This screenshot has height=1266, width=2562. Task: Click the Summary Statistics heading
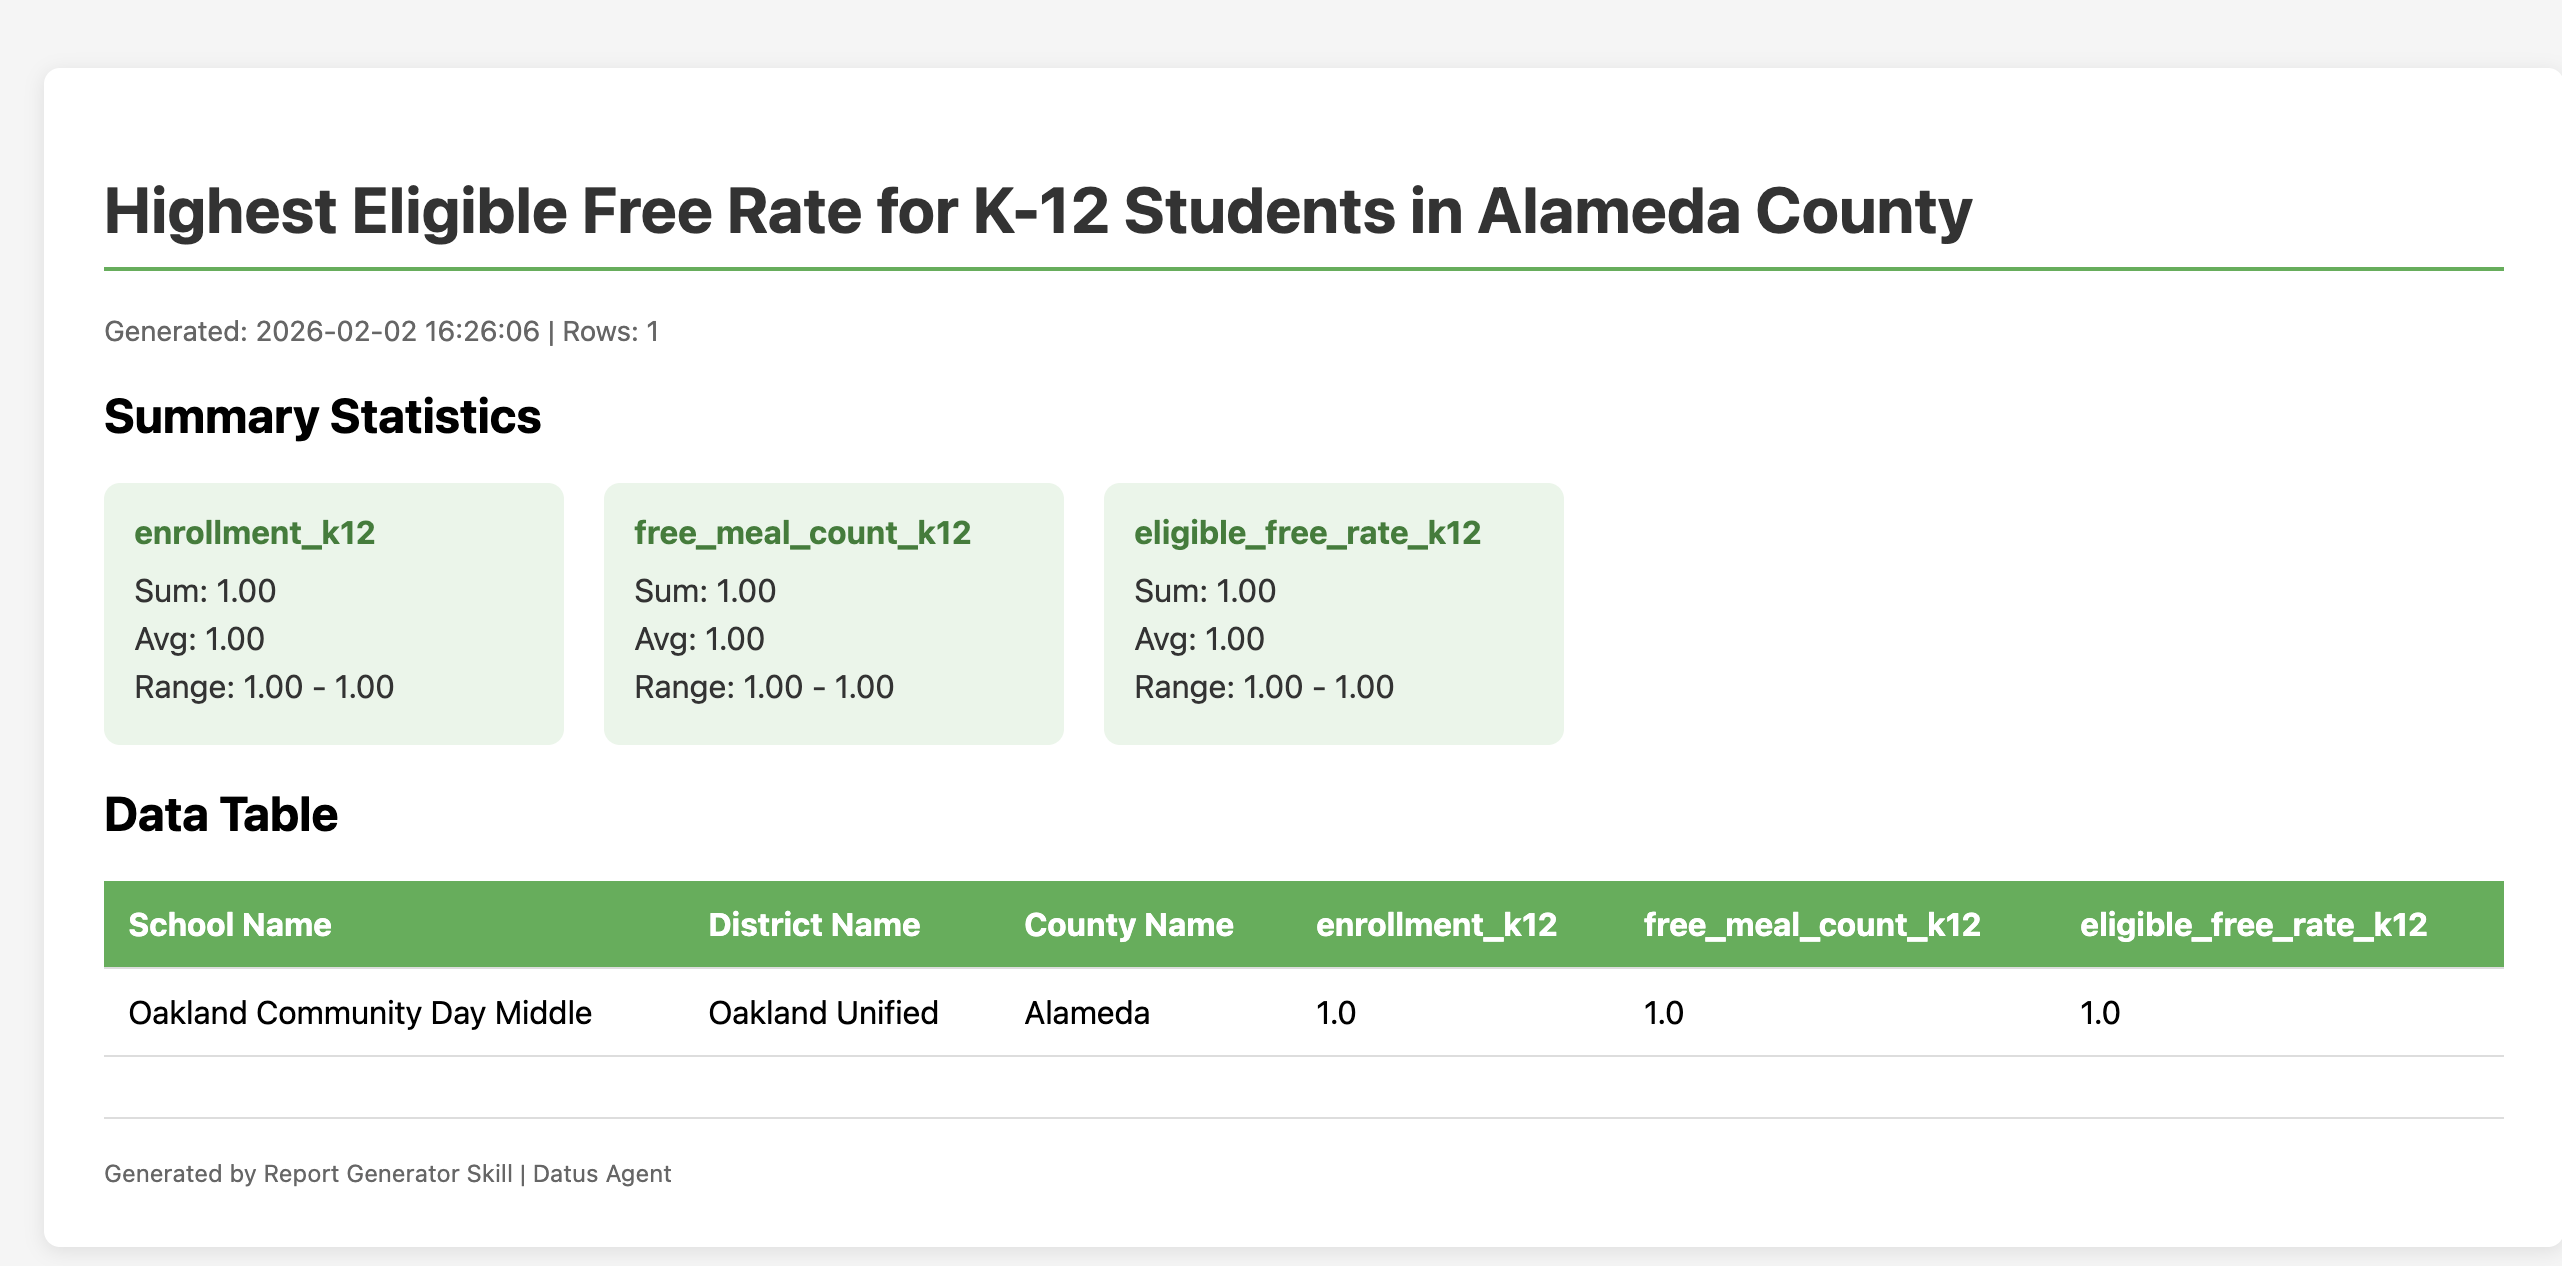pos(322,417)
